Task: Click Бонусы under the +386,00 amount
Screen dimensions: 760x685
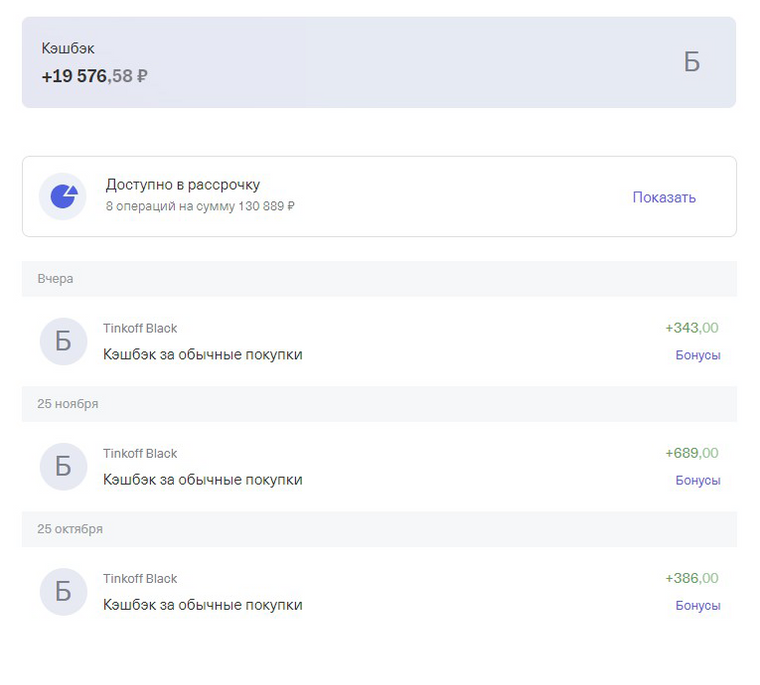Action: coord(697,605)
